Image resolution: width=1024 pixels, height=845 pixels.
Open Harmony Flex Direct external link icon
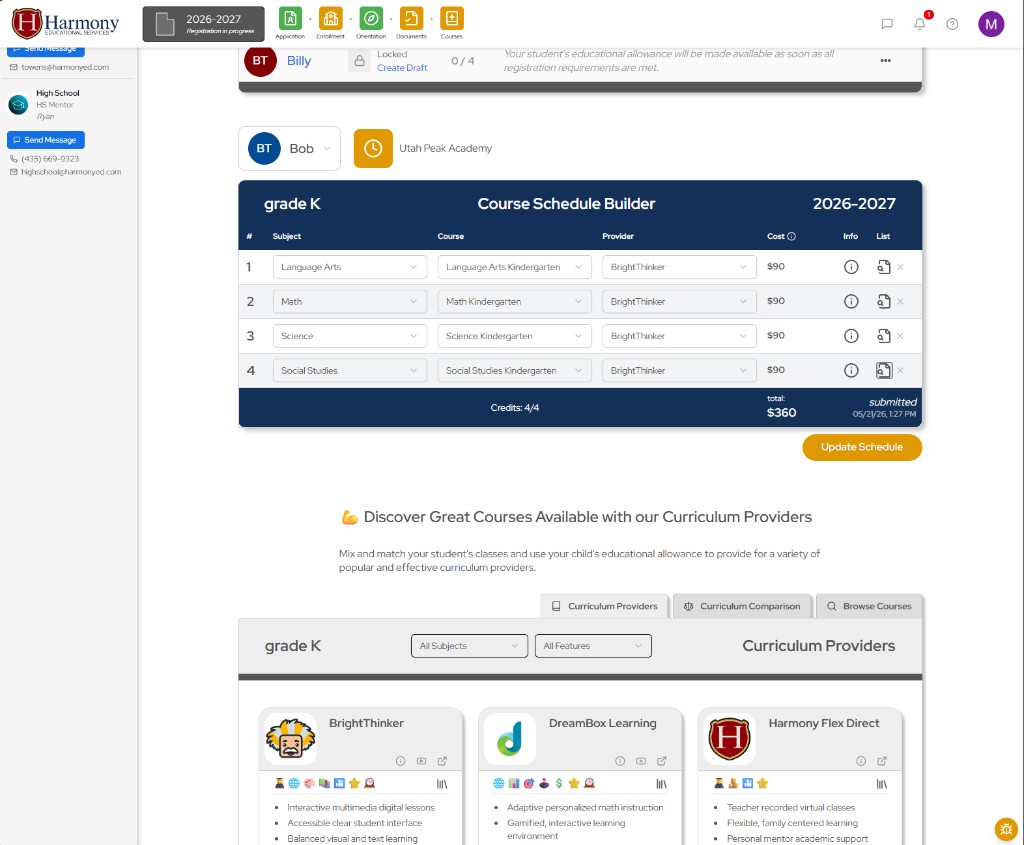point(882,761)
